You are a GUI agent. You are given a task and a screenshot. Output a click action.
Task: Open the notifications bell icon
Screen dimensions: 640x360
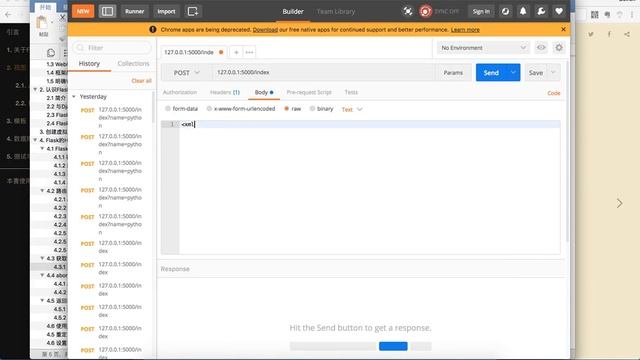tap(523, 11)
